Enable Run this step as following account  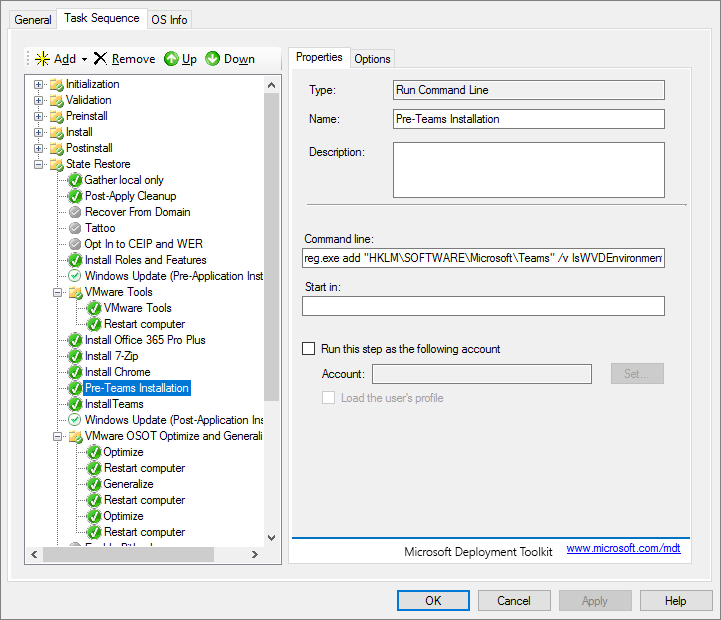coord(309,349)
